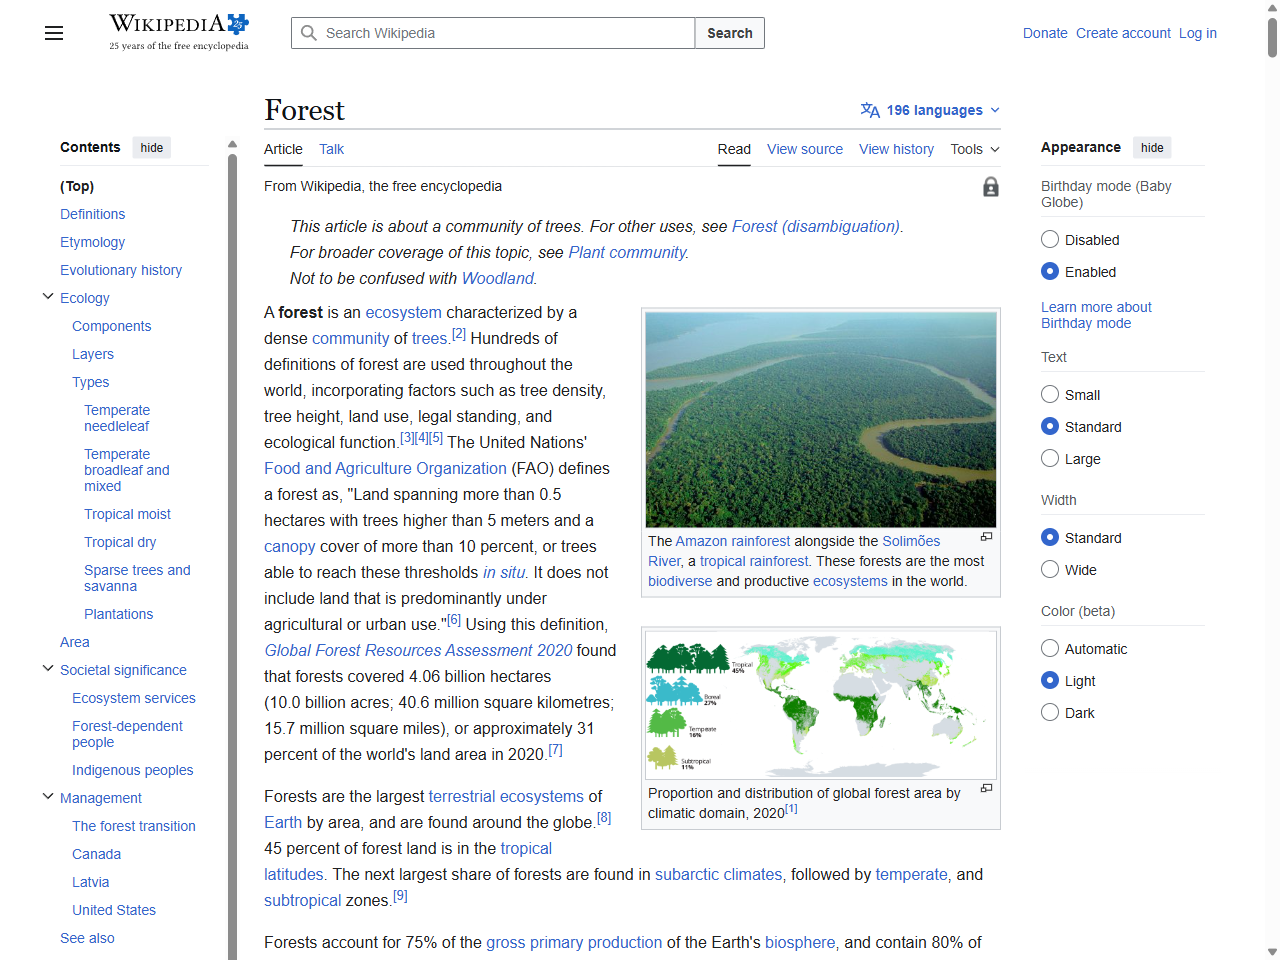
Task: Go to Layers in contents
Action: 93,354
